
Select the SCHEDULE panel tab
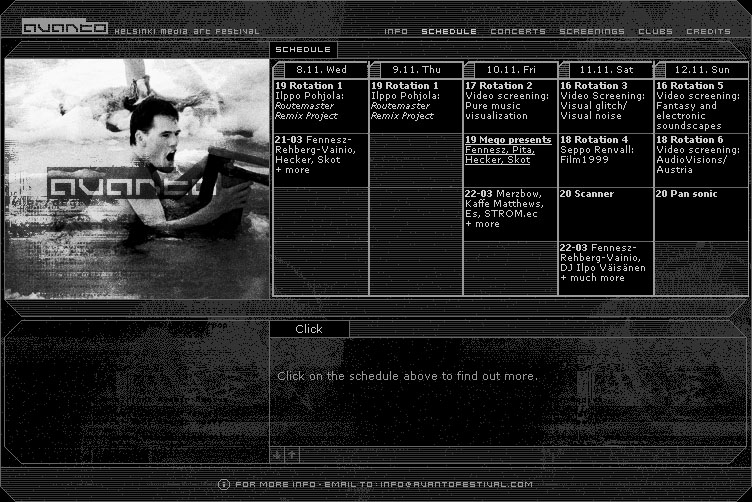[x=303, y=49]
